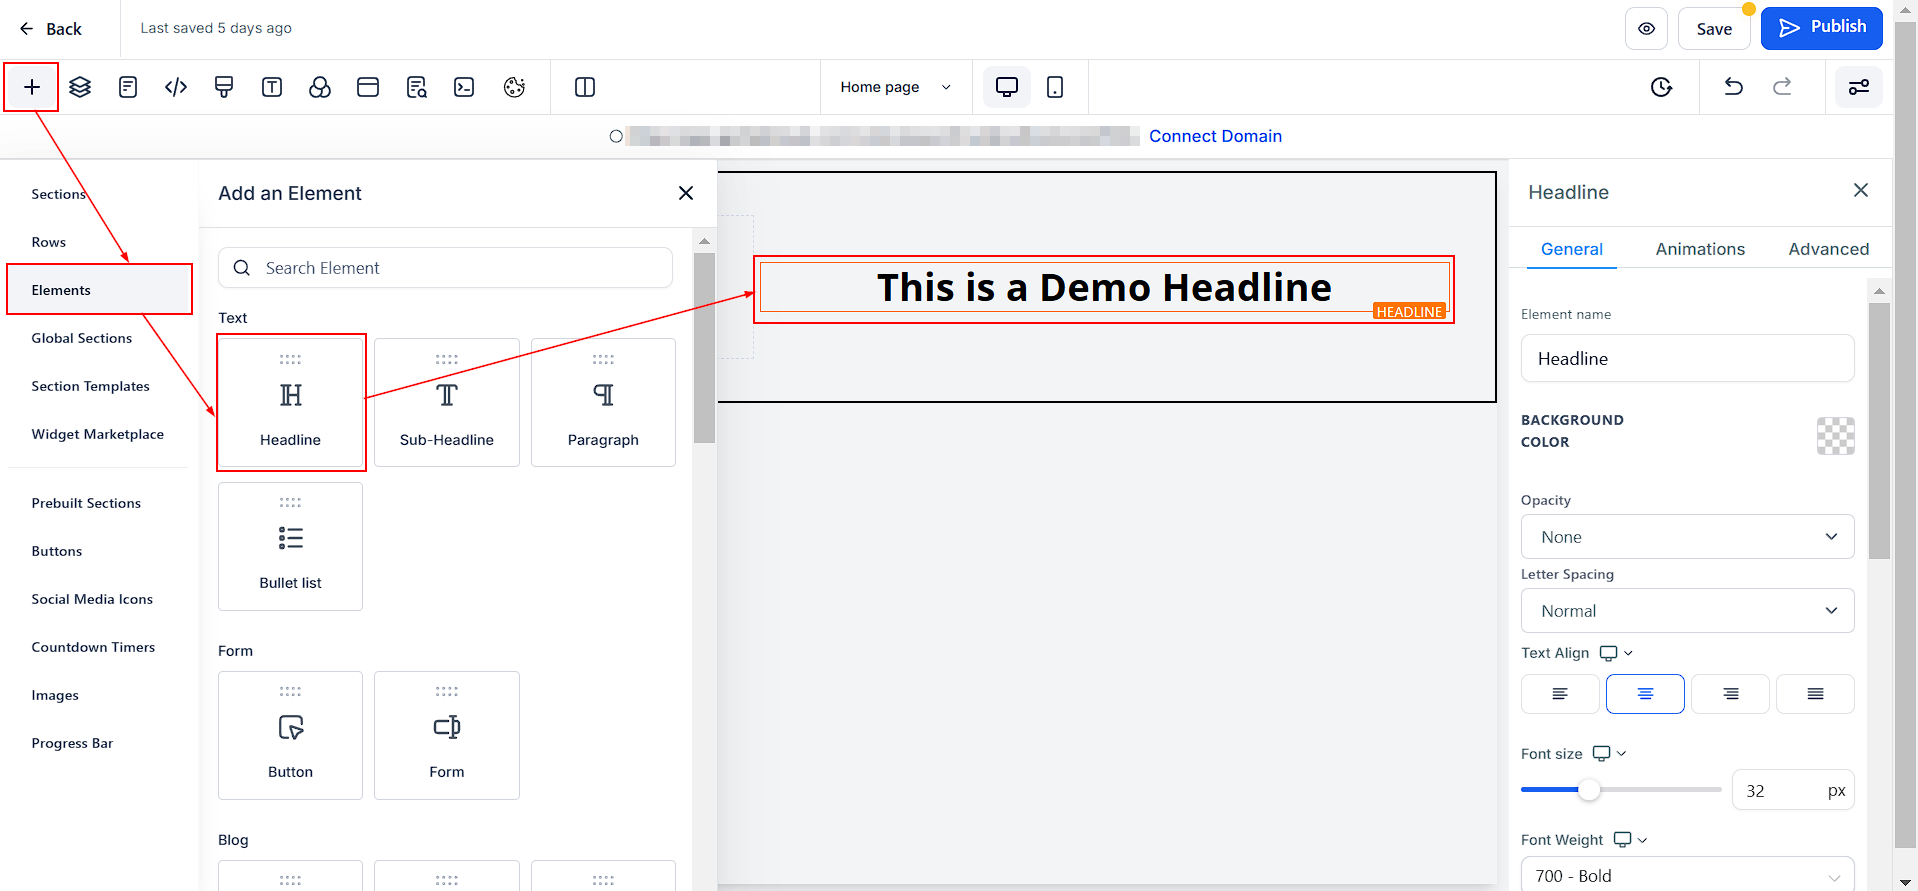The image size is (1918, 891).
Task: Add the Button element
Action: pyautogui.click(x=291, y=735)
